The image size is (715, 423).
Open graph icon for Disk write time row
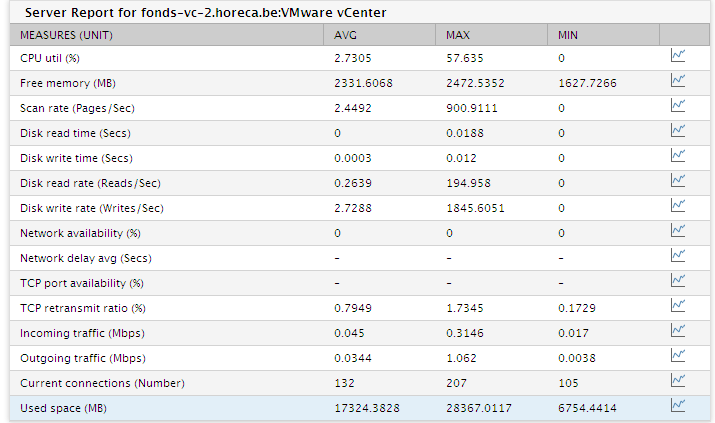[x=678, y=156]
